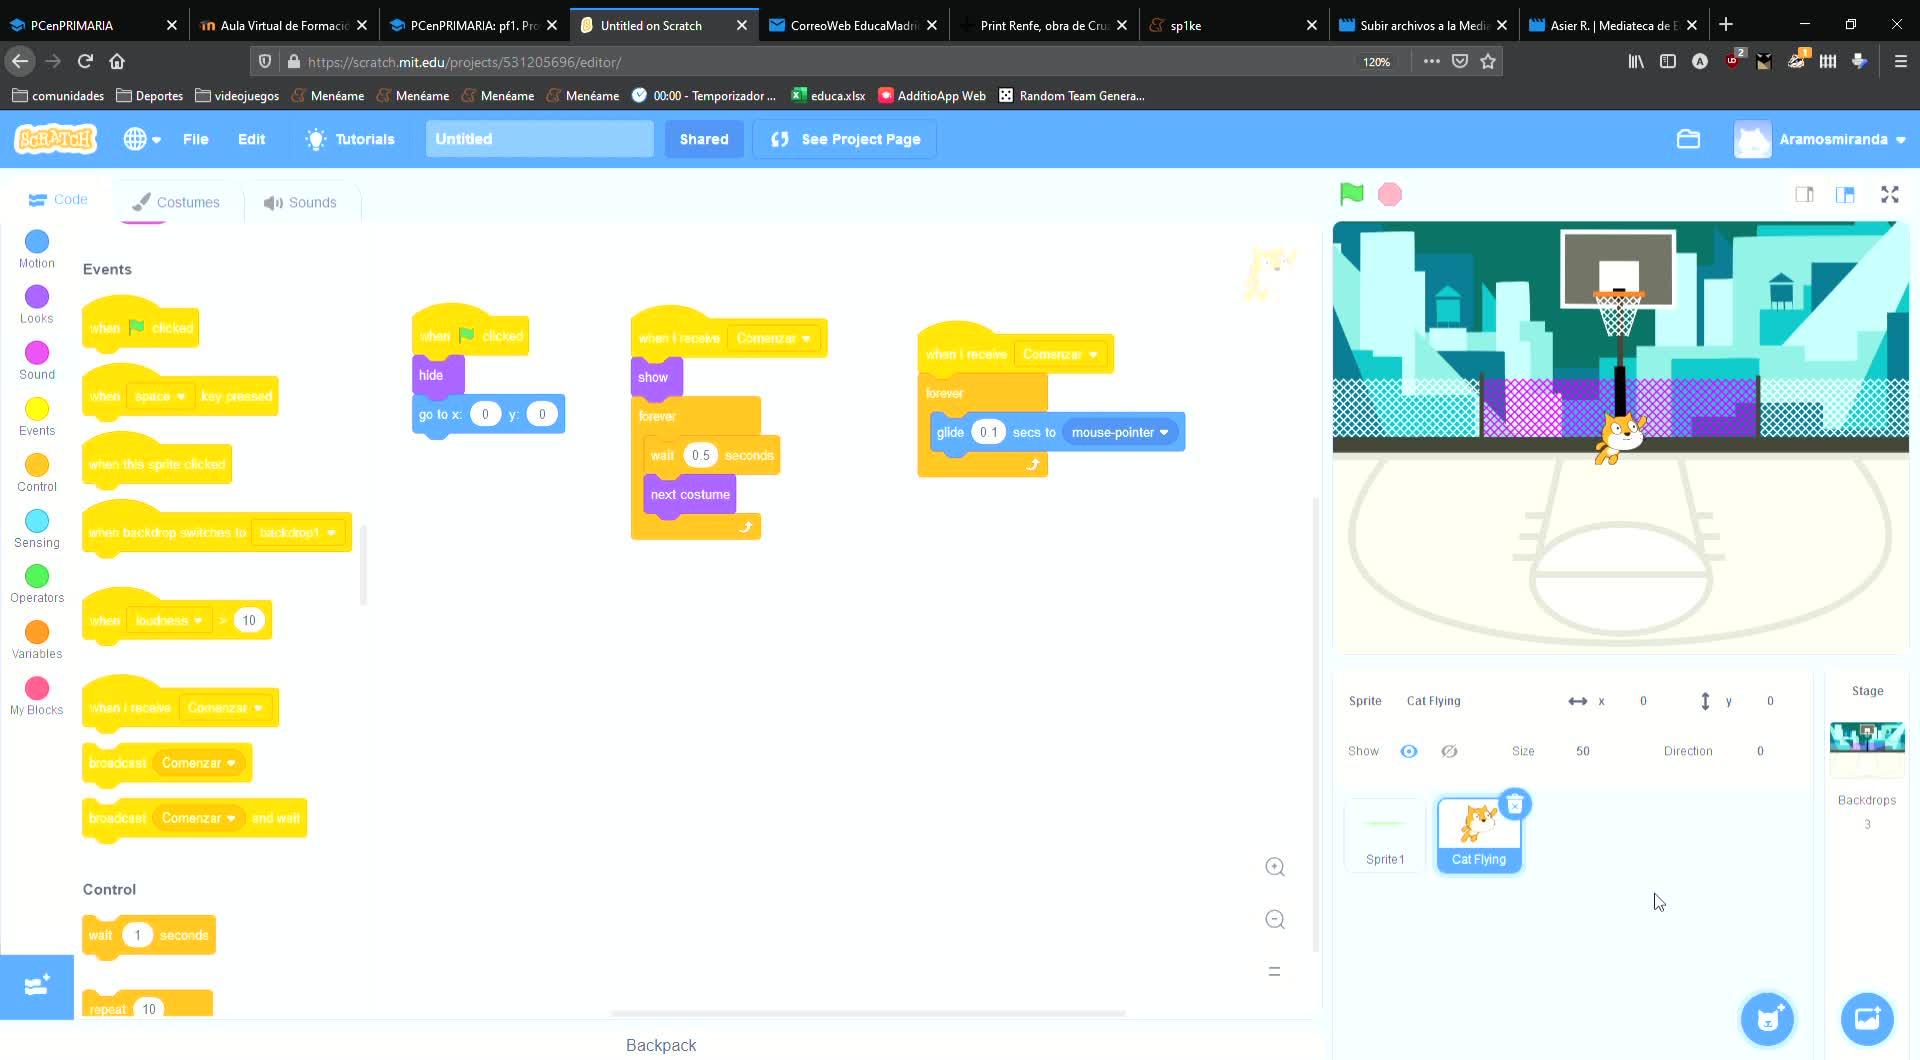Screen dimensions: 1920x1060
Task: Edit the sprite y position field
Action: 1770,701
